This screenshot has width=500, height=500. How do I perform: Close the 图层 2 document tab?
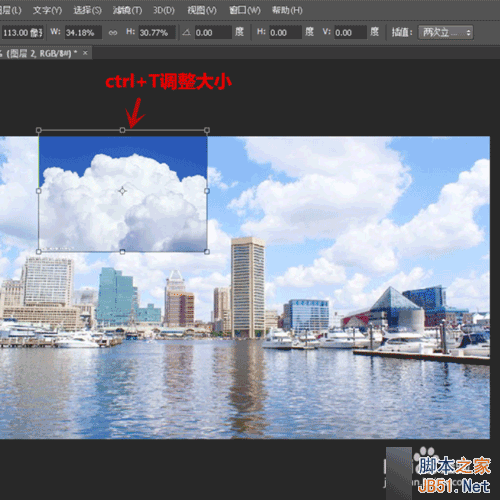85,53
